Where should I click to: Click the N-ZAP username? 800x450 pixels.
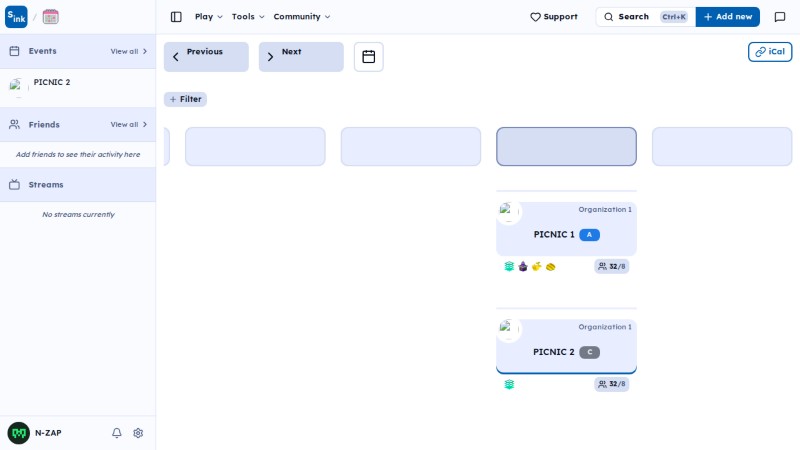(48, 433)
